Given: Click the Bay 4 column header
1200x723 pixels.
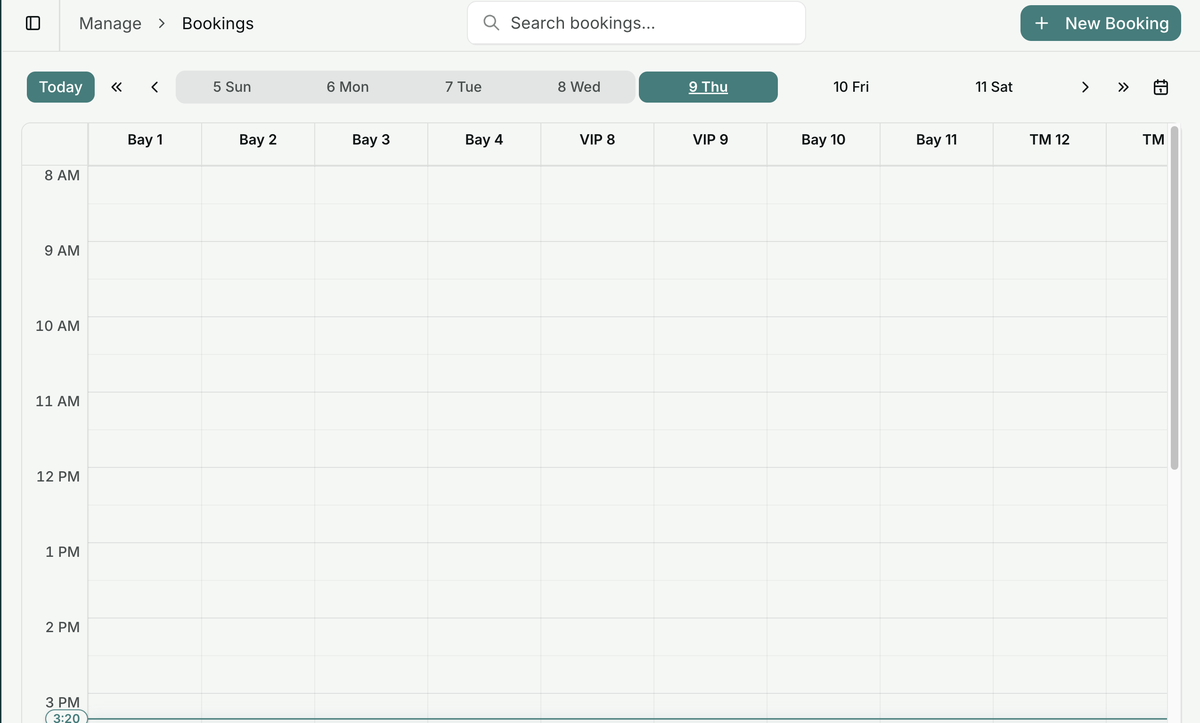Looking at the screenshot, I should (484, 140).
